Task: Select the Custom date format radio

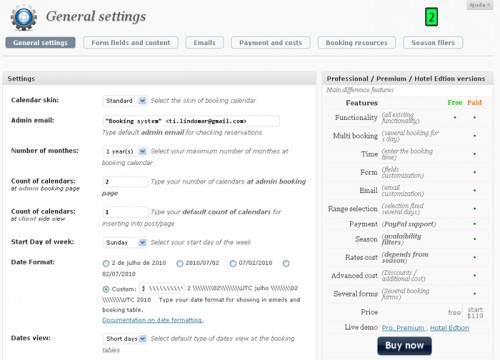Action: pos(106,289)
